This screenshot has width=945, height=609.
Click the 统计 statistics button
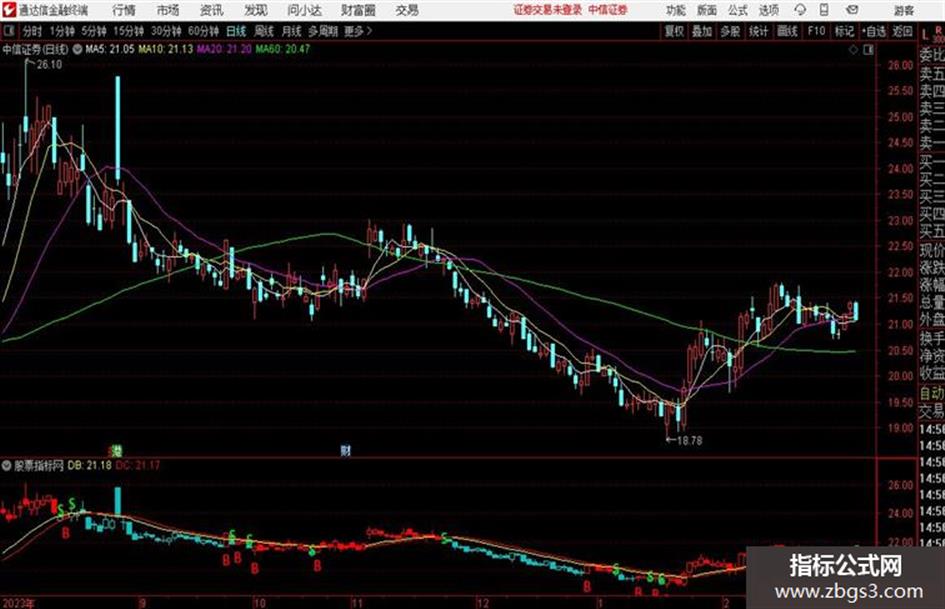click(758, 31)
